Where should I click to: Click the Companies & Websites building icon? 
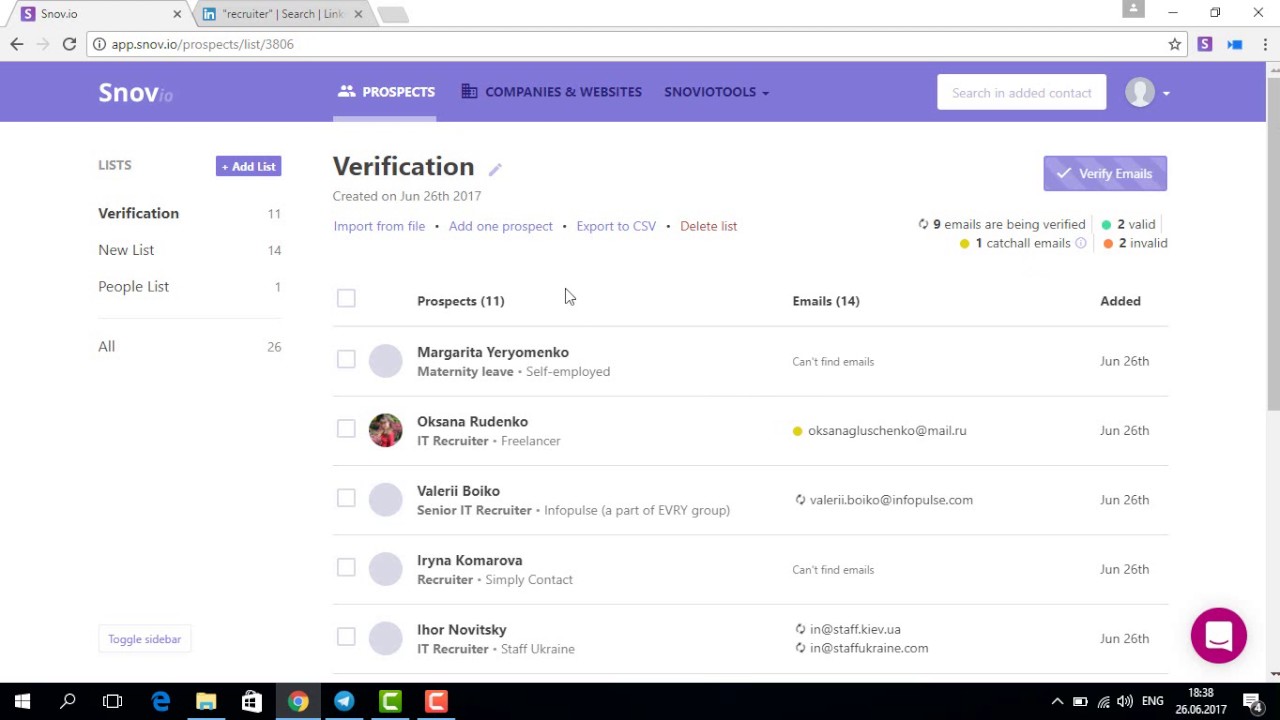pos(469,91)
